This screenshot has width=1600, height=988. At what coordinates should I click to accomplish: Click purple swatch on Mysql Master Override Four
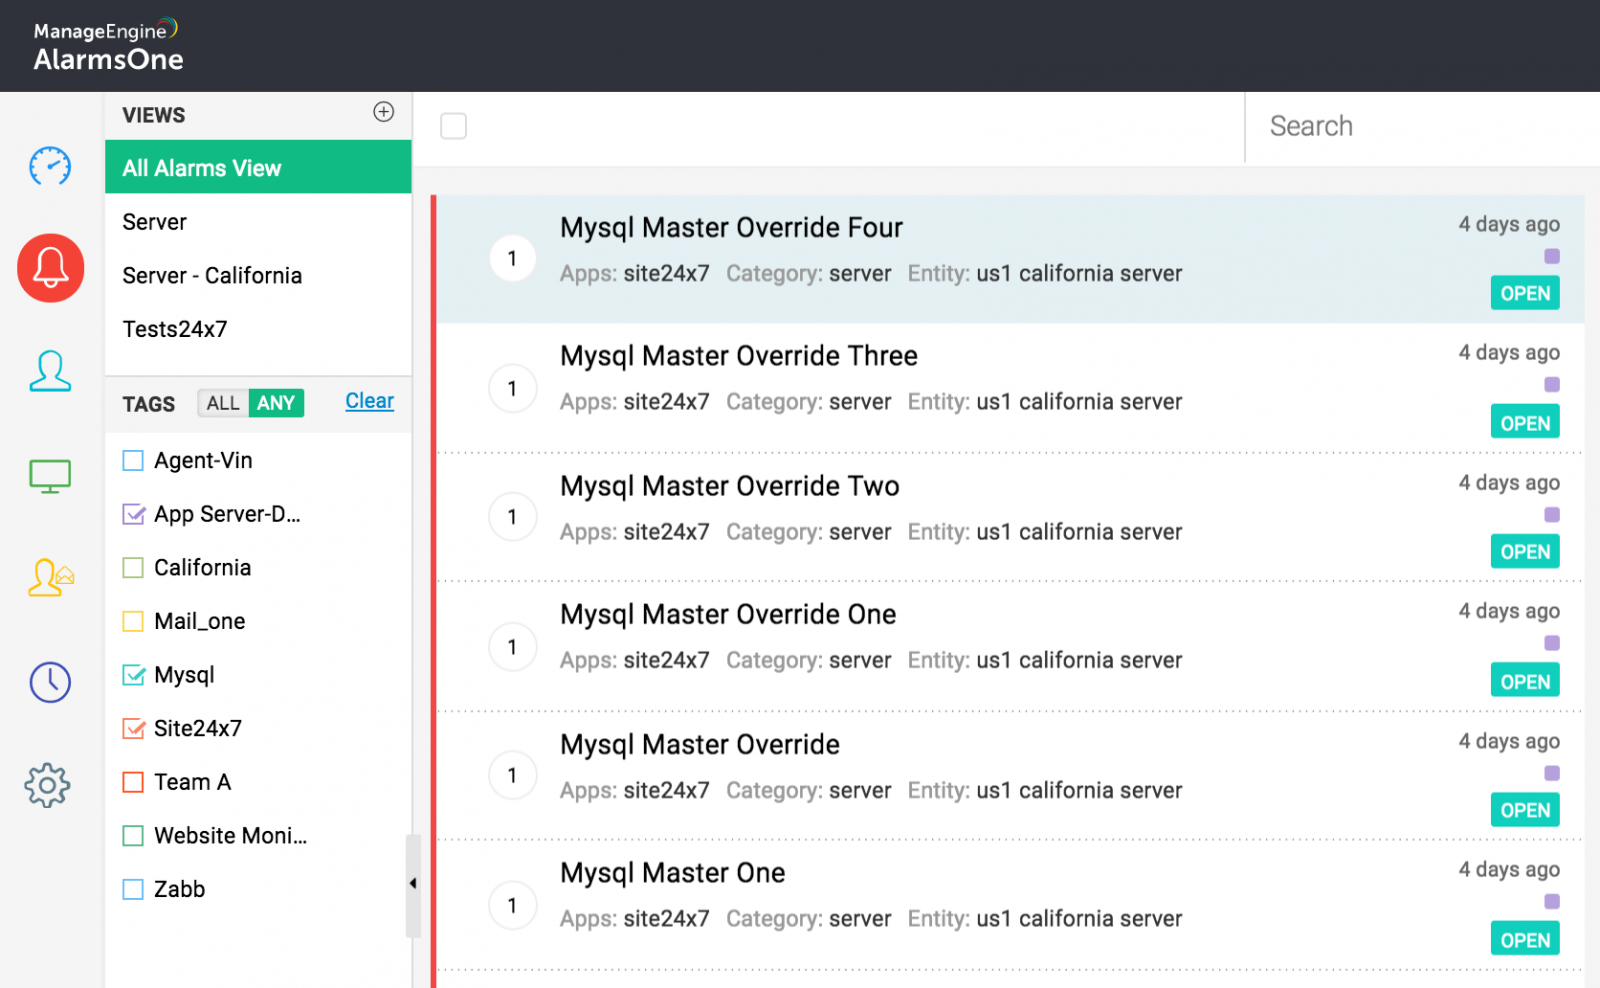1552,256
